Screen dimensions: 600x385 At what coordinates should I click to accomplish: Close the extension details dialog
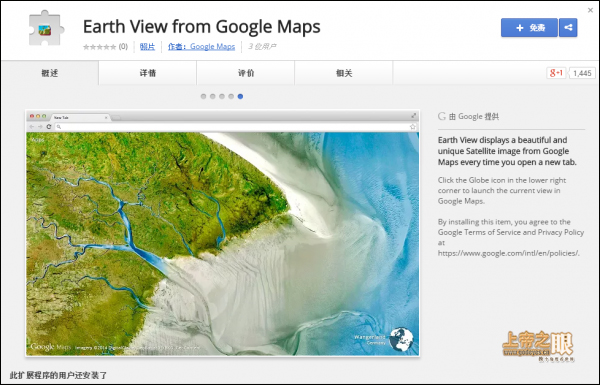(590, 10)
